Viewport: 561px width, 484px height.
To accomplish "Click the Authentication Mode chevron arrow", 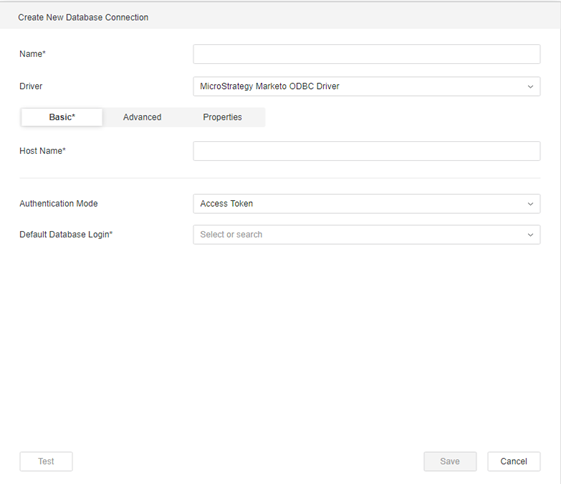I will coord(530,204).
